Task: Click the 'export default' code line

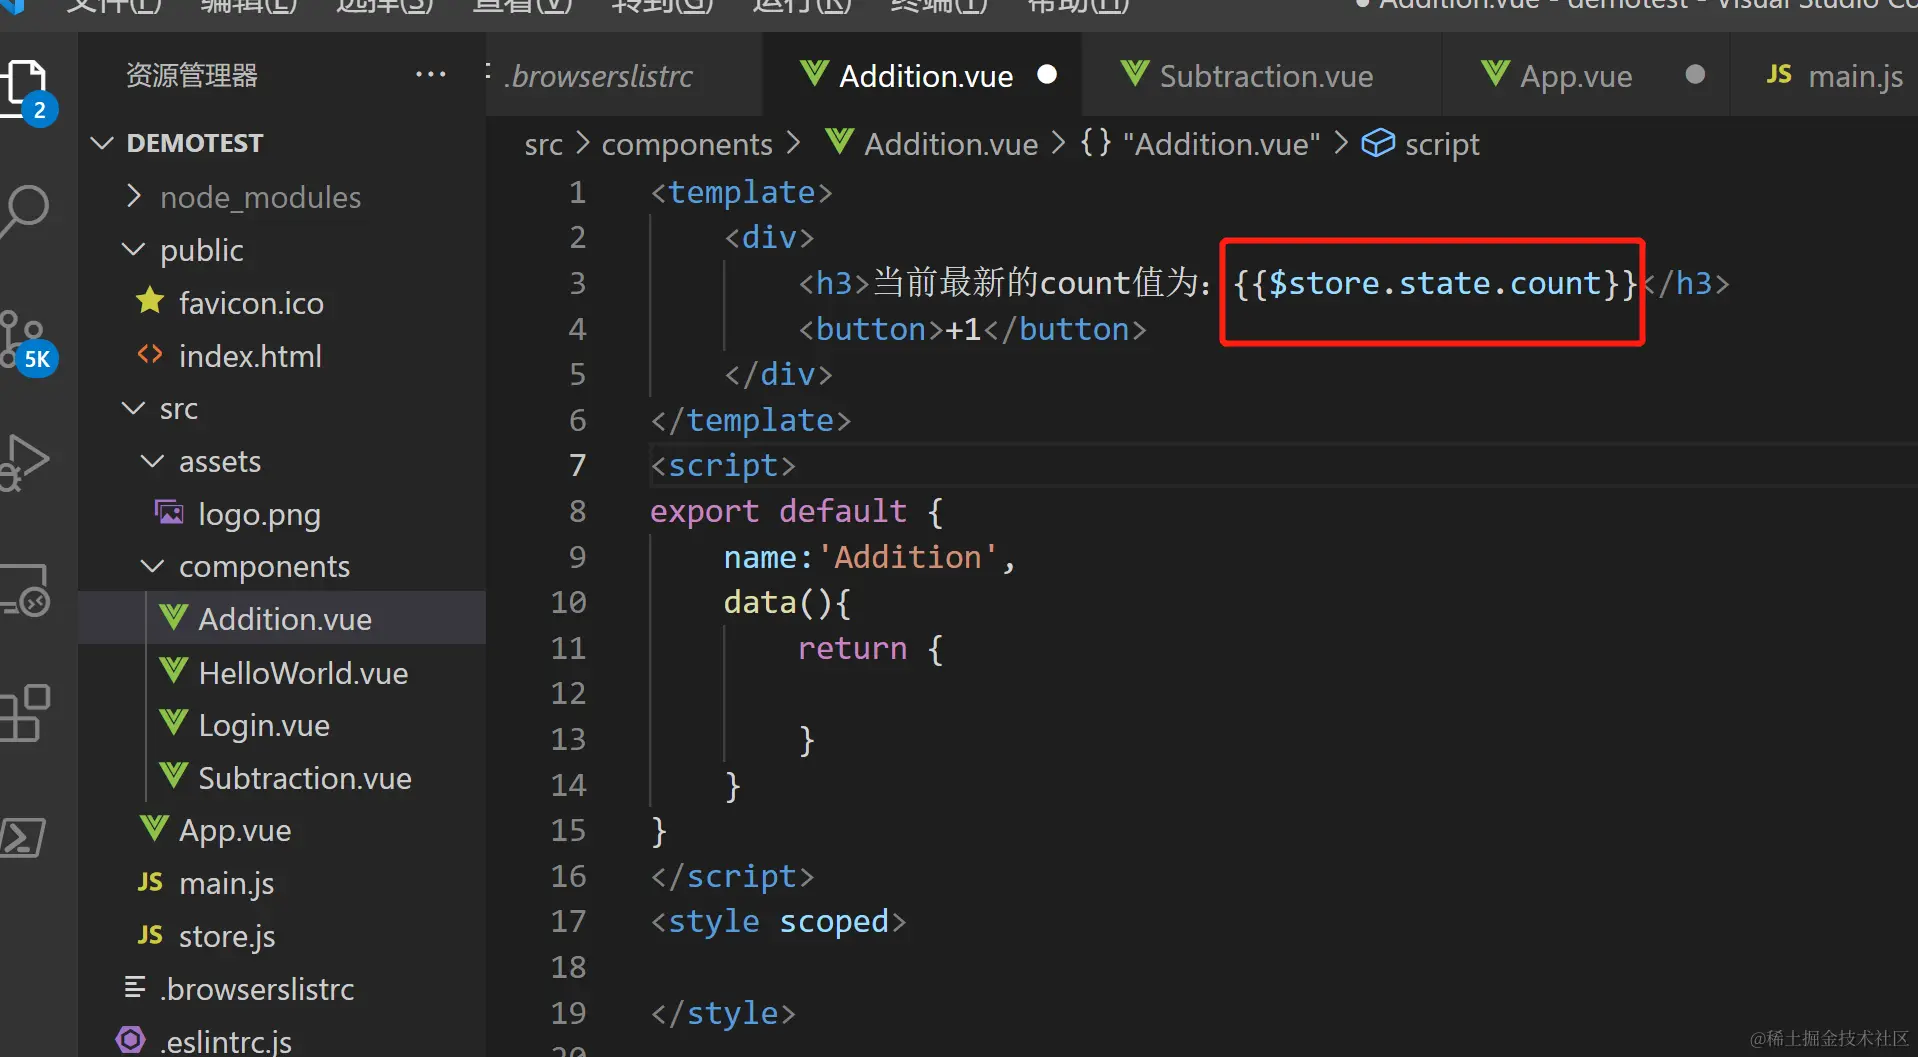Action: click(x=796, y=511)
